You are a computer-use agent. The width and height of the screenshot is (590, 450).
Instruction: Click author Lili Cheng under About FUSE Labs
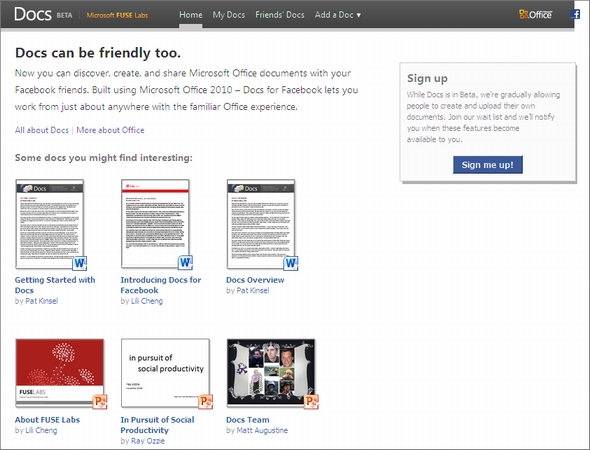[x=41, y=430]
